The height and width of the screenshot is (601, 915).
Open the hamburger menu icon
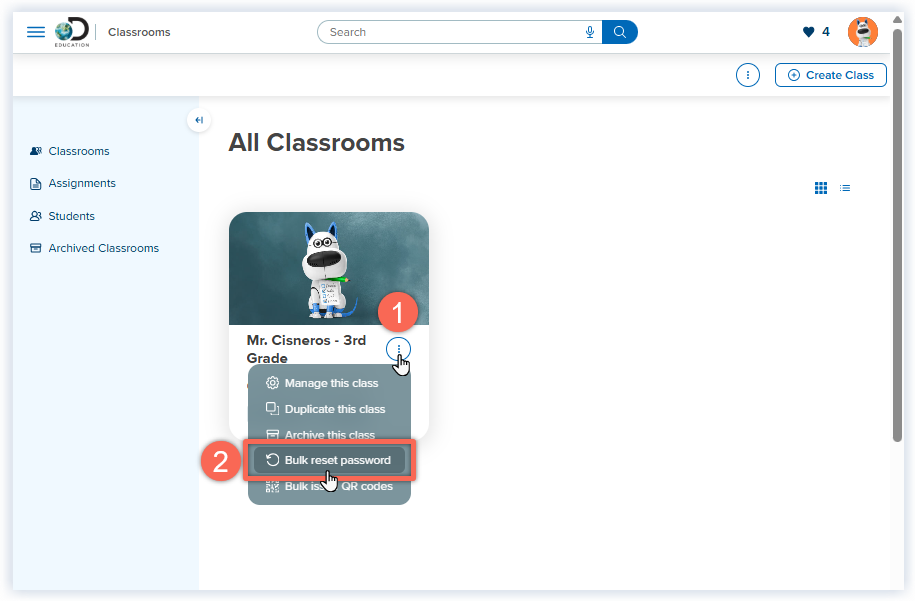click(x=36, y=31)
